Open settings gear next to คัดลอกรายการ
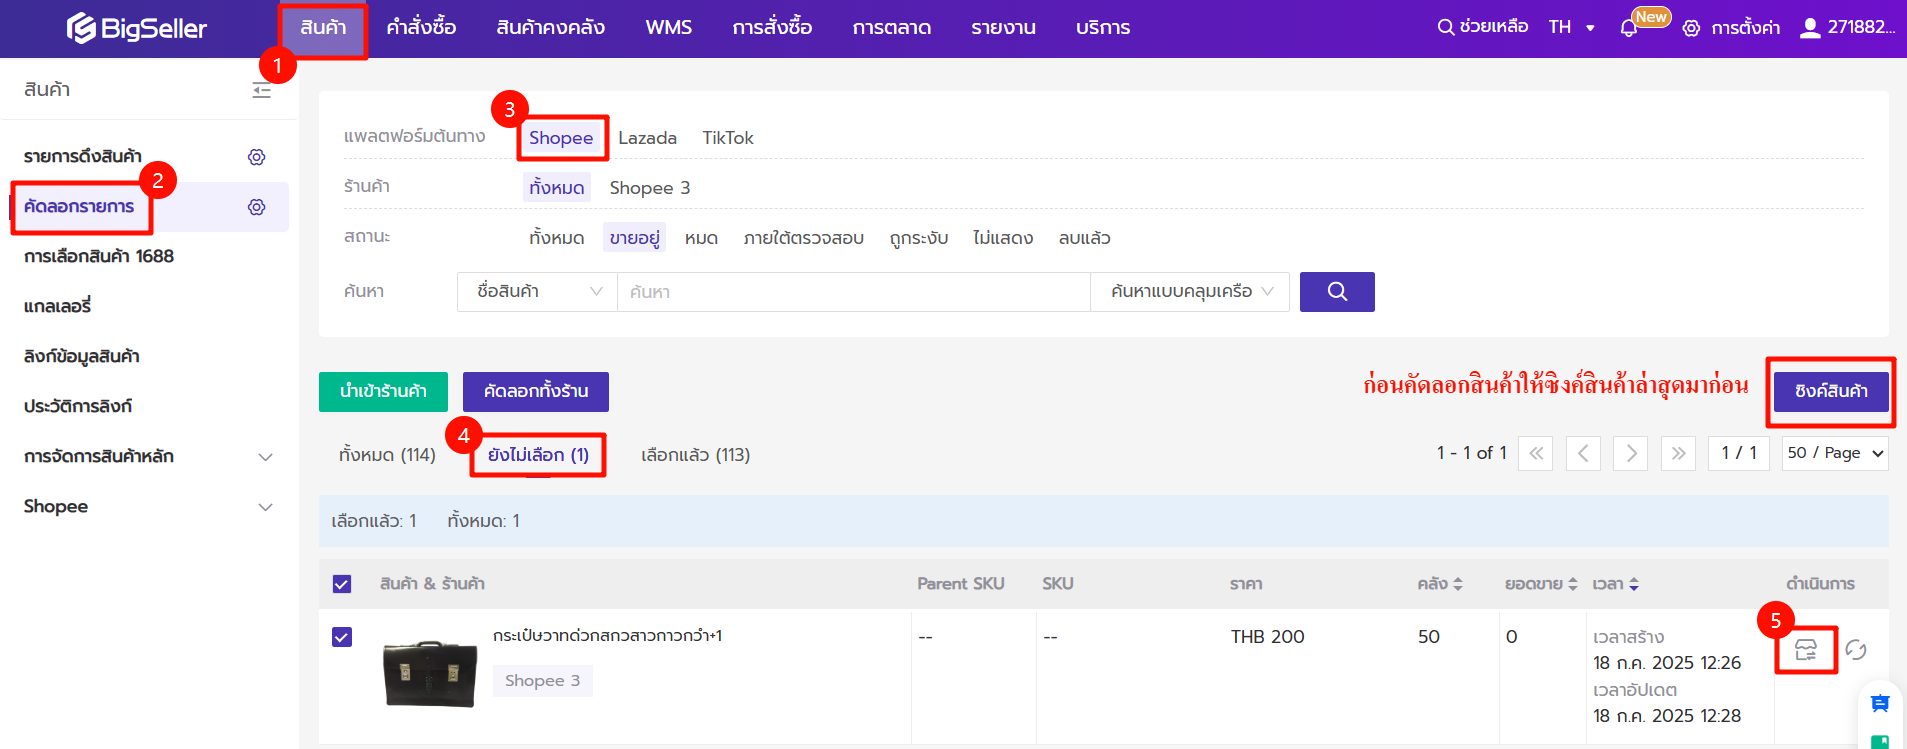 (257, 207)
